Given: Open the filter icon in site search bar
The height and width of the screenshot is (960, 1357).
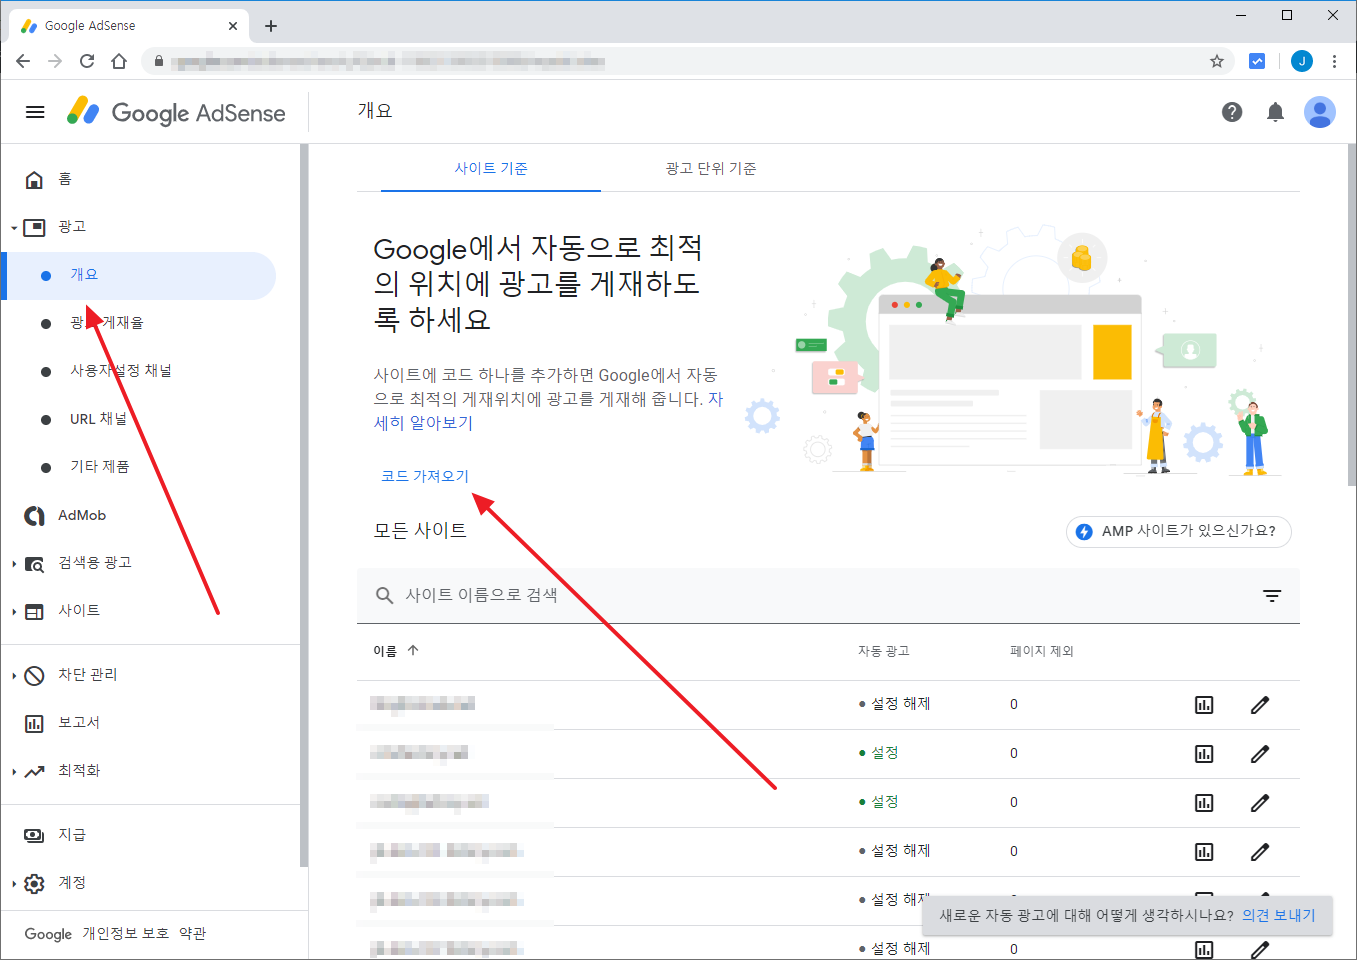Looking at the screenshot, I should click(1272, 596).
